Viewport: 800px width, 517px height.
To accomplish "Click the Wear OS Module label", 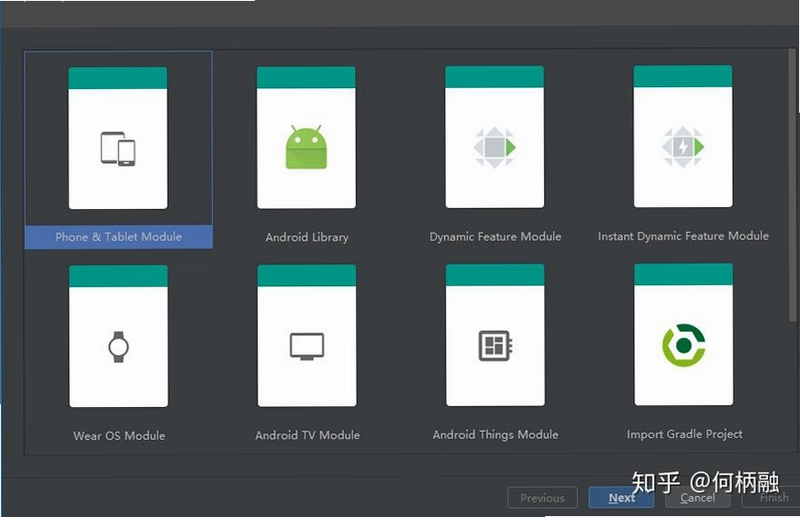I will point(119,436).
